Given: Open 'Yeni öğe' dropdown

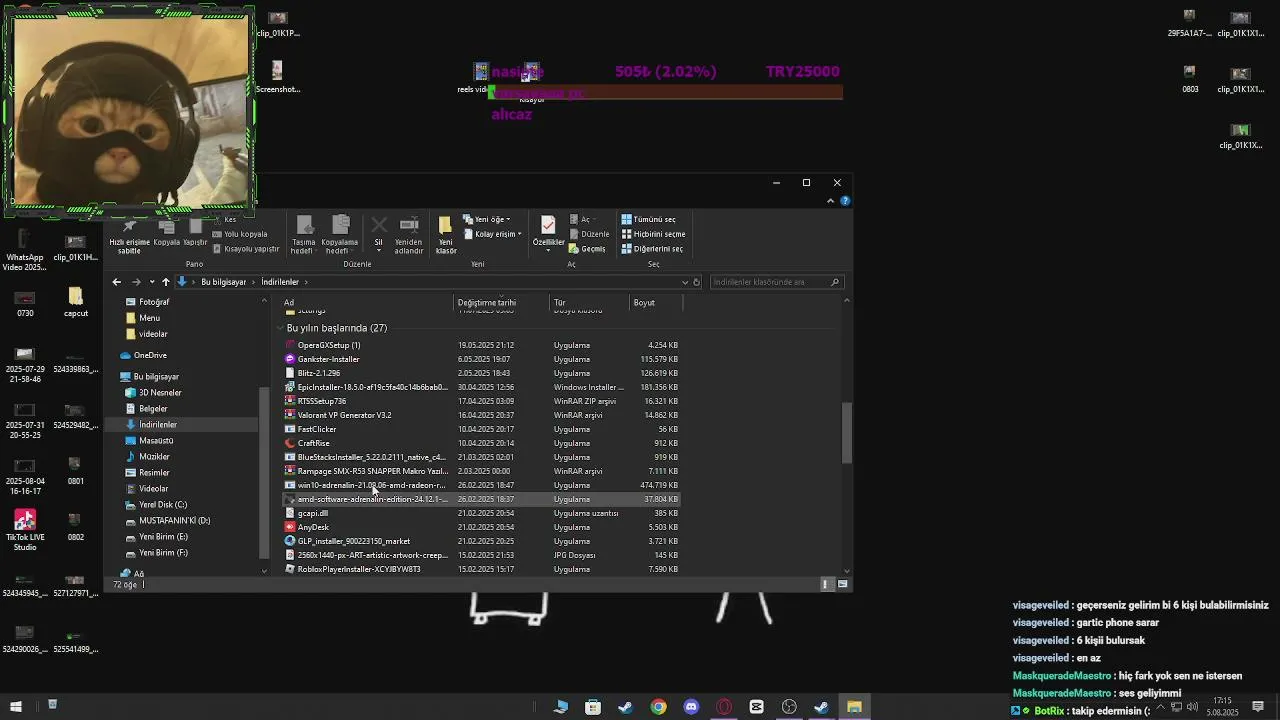Looking at the screenshot, I should coord(487,219).
